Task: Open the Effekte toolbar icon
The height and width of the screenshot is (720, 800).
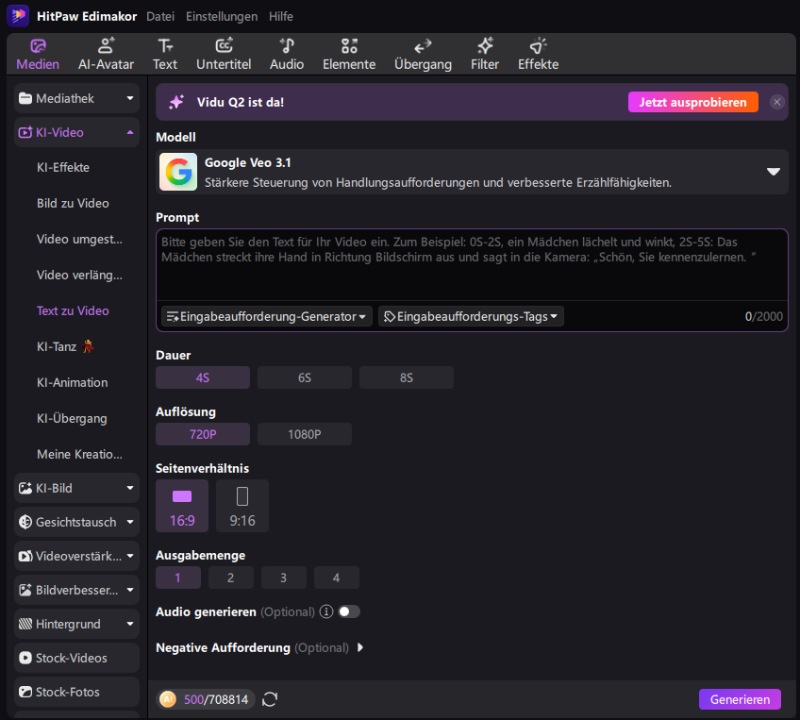Action: [538, 54]
